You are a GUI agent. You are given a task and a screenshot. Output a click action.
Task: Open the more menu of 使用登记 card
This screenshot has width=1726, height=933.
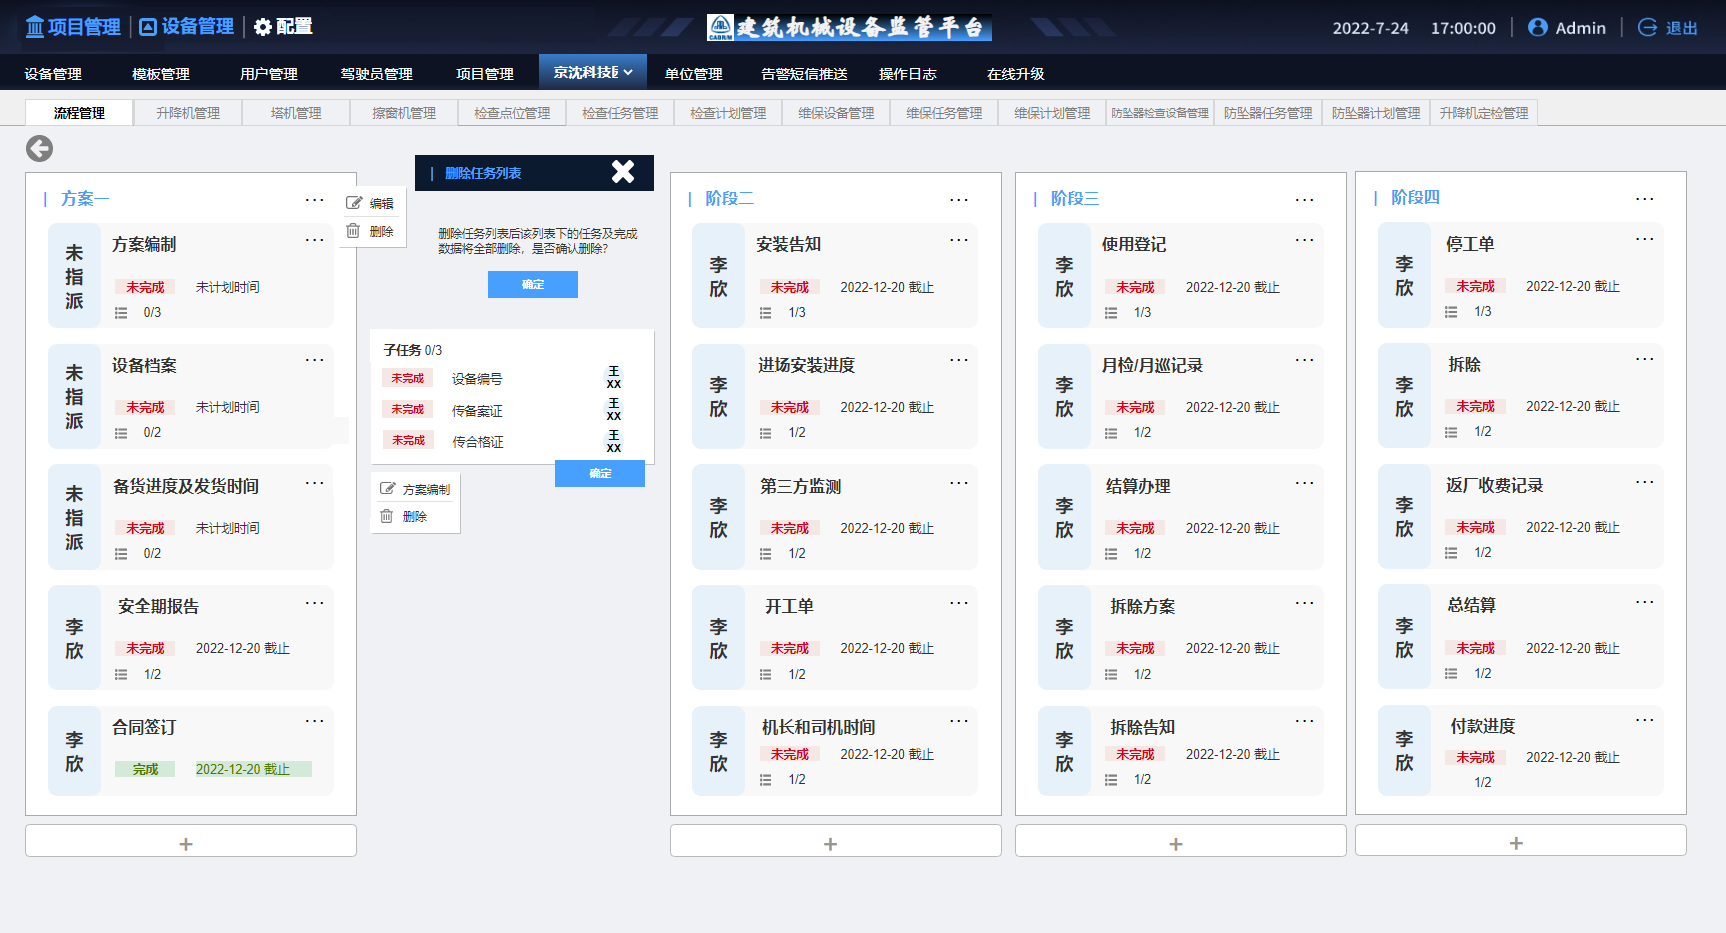[x=1305, y=240]
